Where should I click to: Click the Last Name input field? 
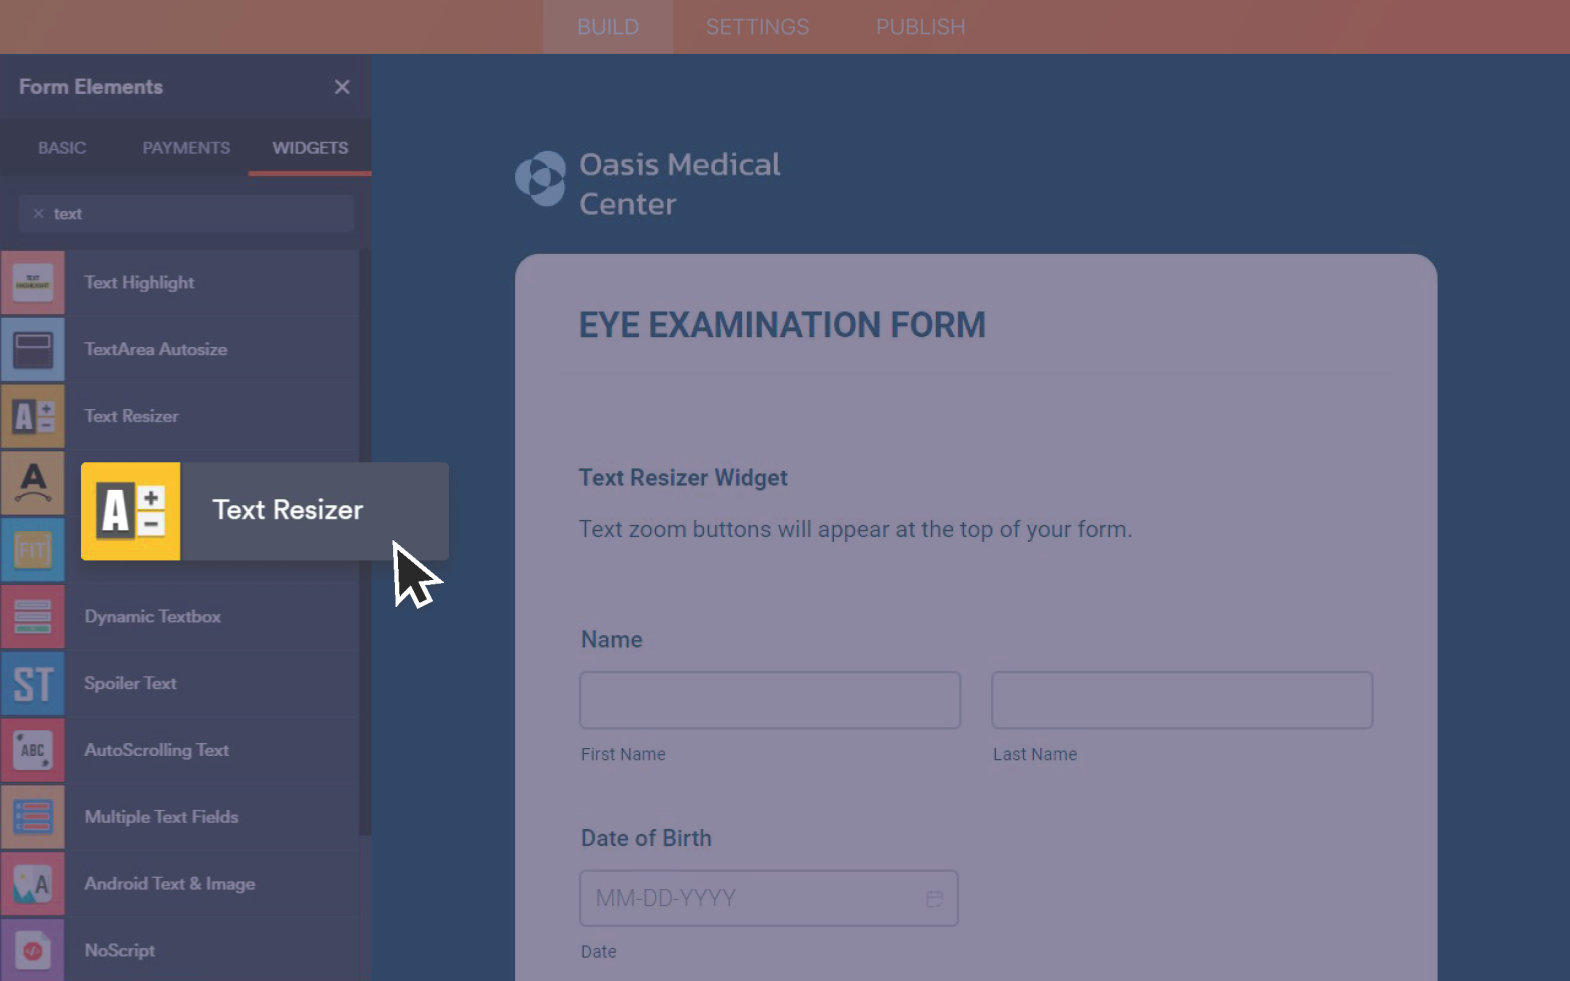click(1182, 700)
